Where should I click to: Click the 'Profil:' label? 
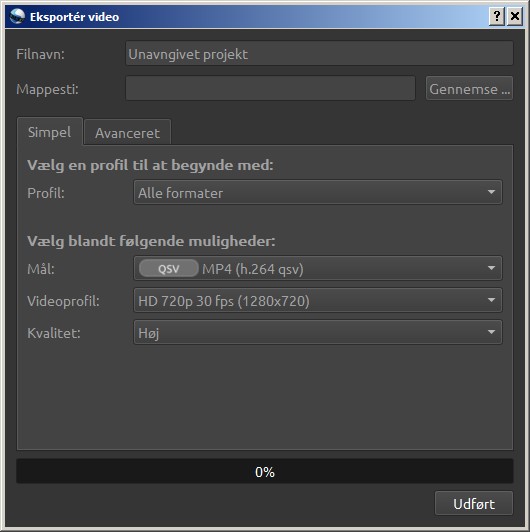(x=46, y=193)
